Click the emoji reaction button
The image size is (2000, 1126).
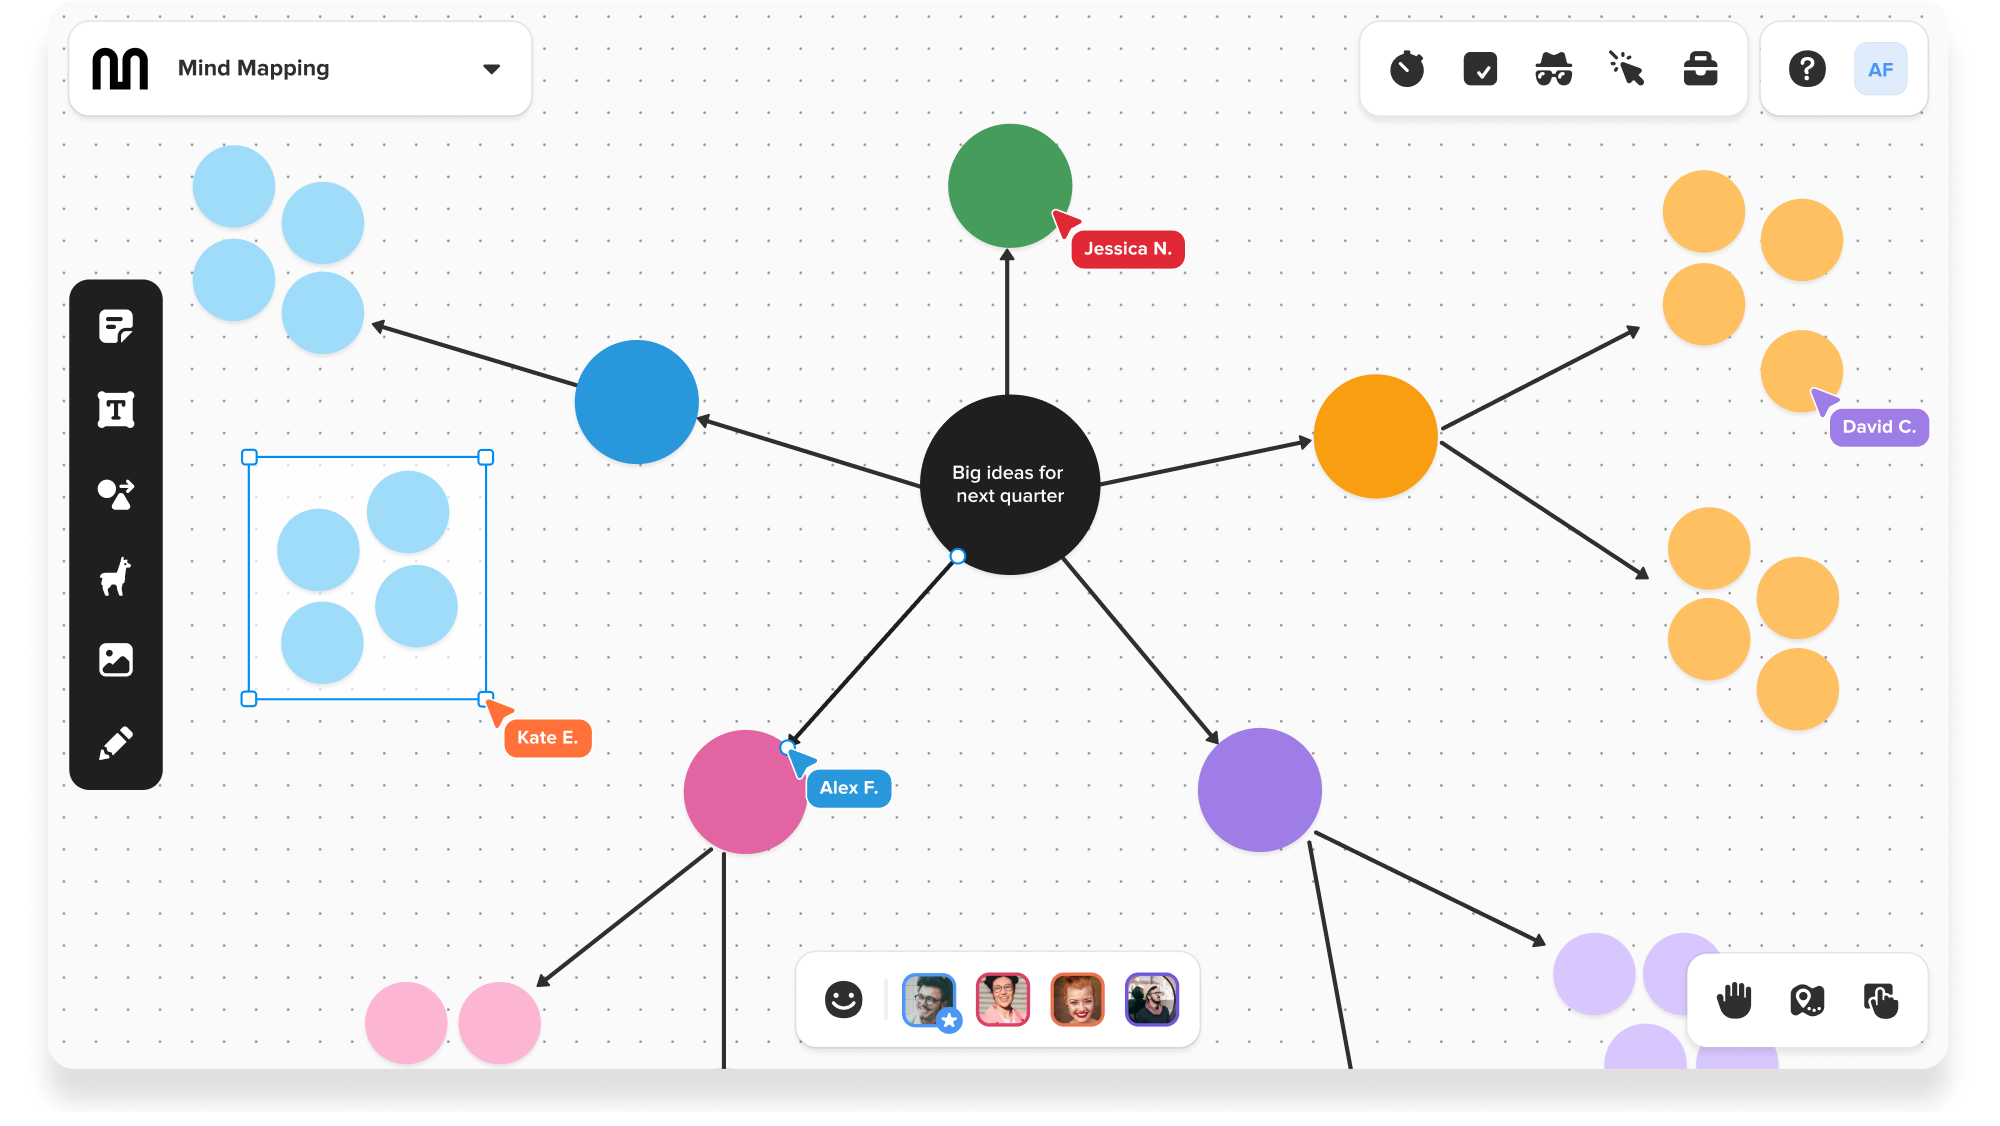tap(842, 1000)
